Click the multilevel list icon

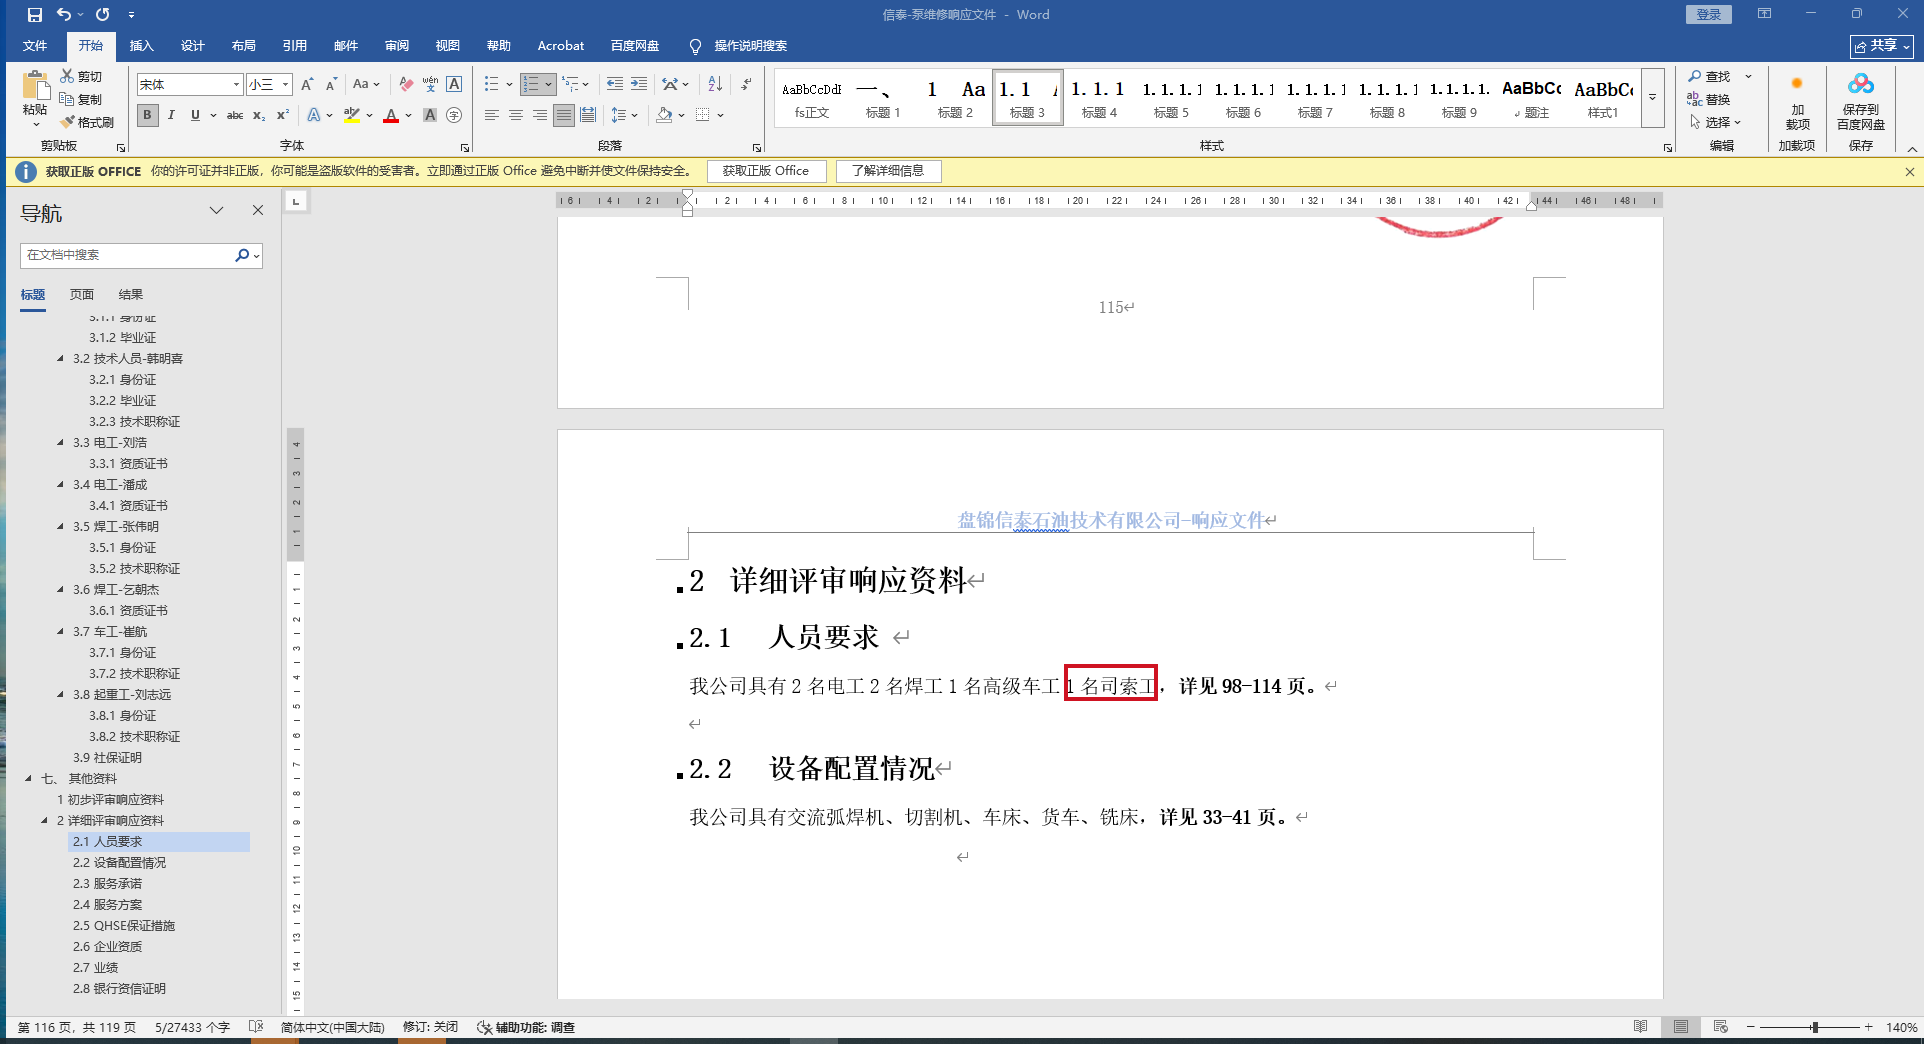click(x=571, y=84)
